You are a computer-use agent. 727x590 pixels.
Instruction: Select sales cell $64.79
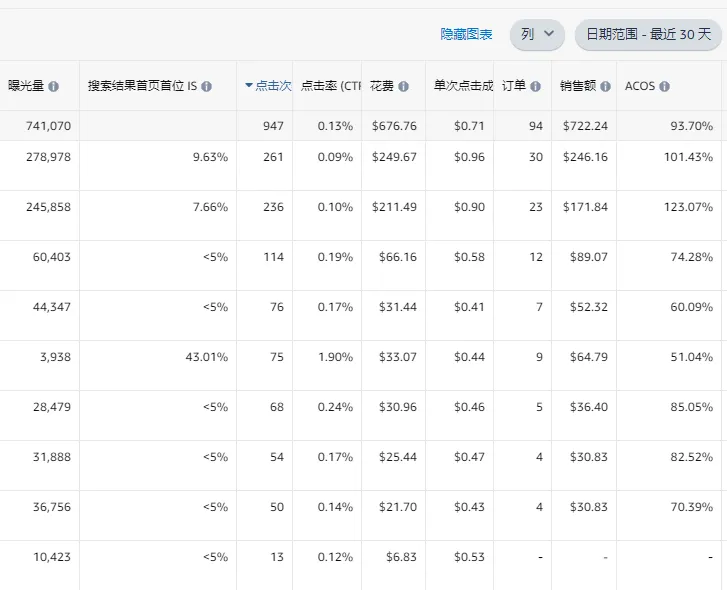point(589,357)
